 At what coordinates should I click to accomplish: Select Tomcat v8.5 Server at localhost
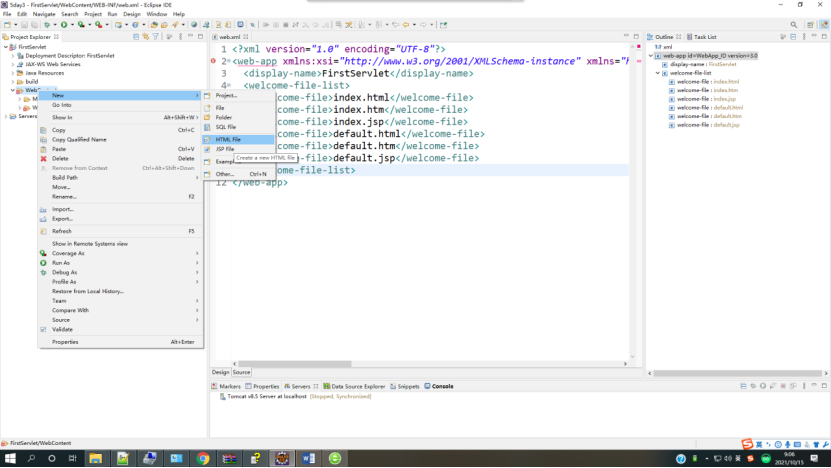[267, 396]
